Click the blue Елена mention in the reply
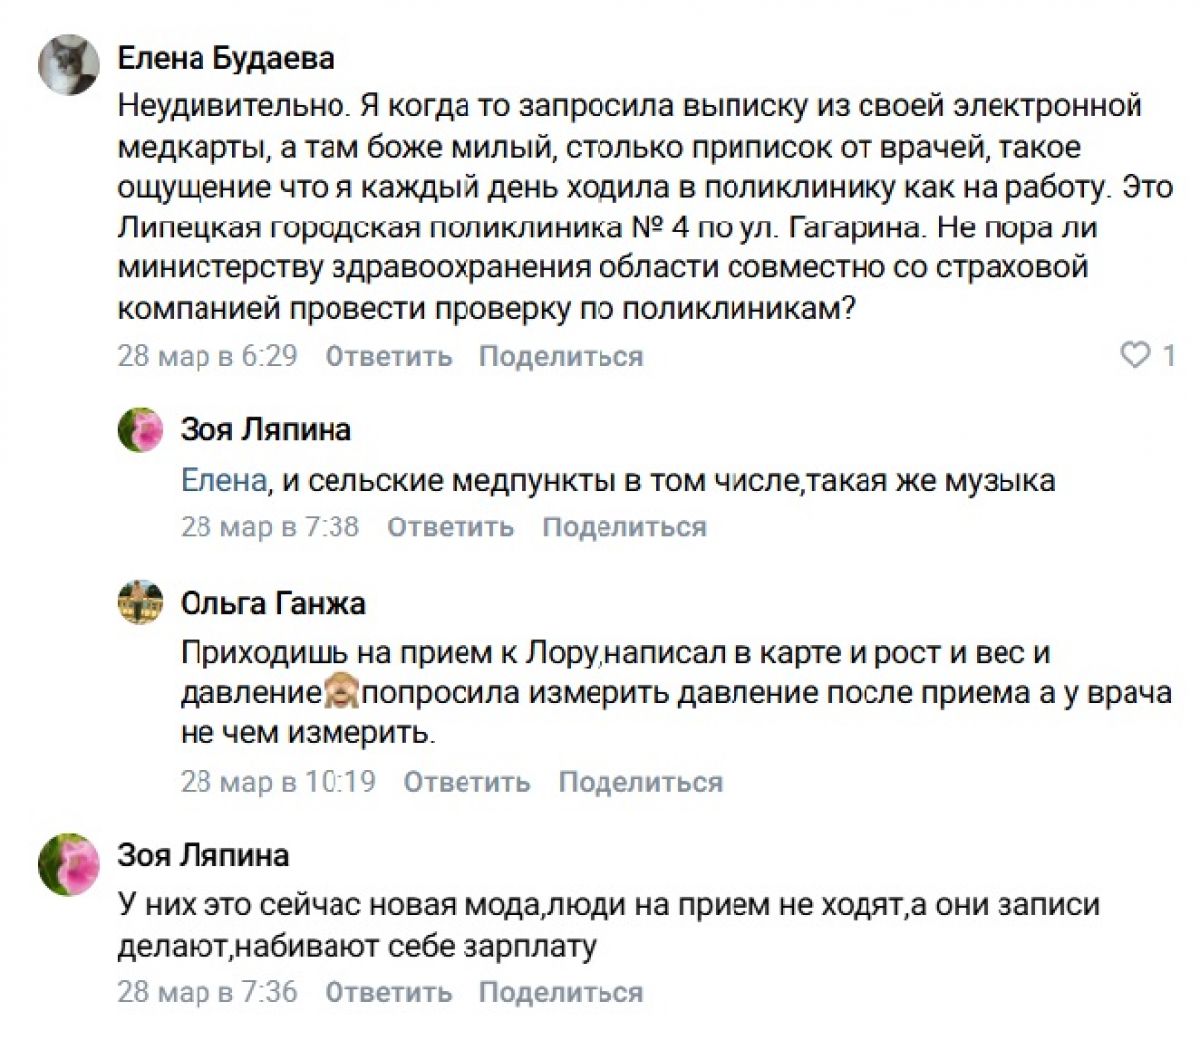 (223, 481)
